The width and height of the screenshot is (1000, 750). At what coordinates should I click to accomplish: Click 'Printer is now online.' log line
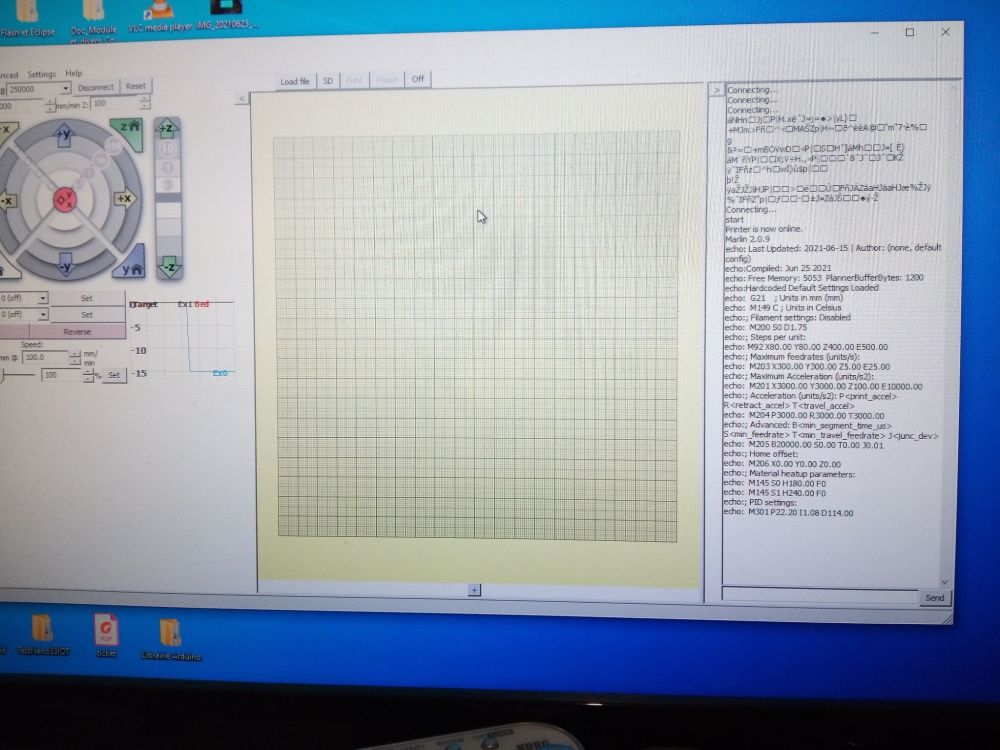tap(763, 229)
